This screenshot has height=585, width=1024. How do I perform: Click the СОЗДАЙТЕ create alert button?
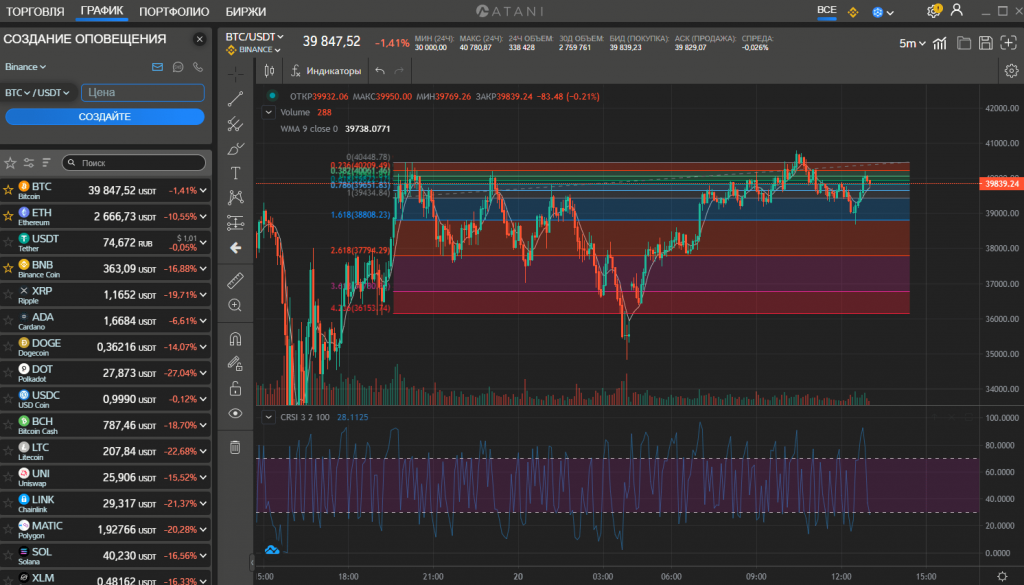104,117
